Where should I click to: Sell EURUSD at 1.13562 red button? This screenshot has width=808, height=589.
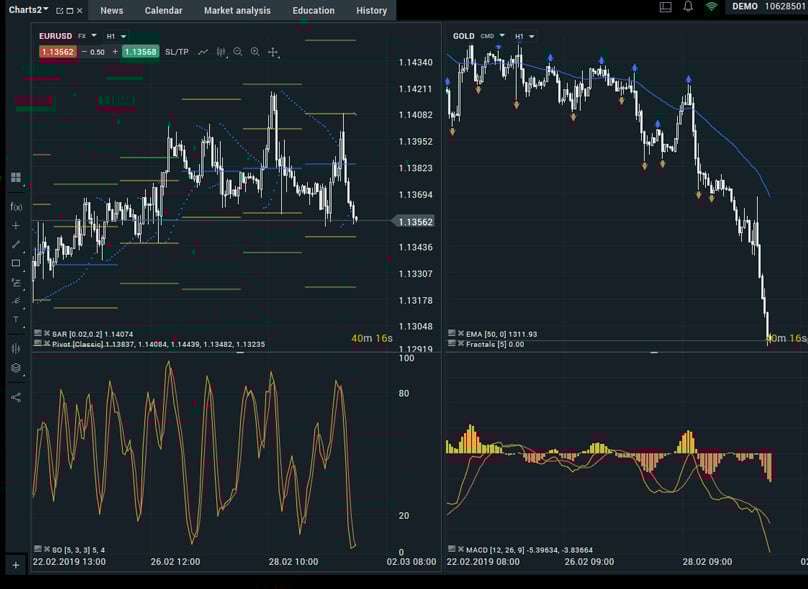[x=58, y=52]
